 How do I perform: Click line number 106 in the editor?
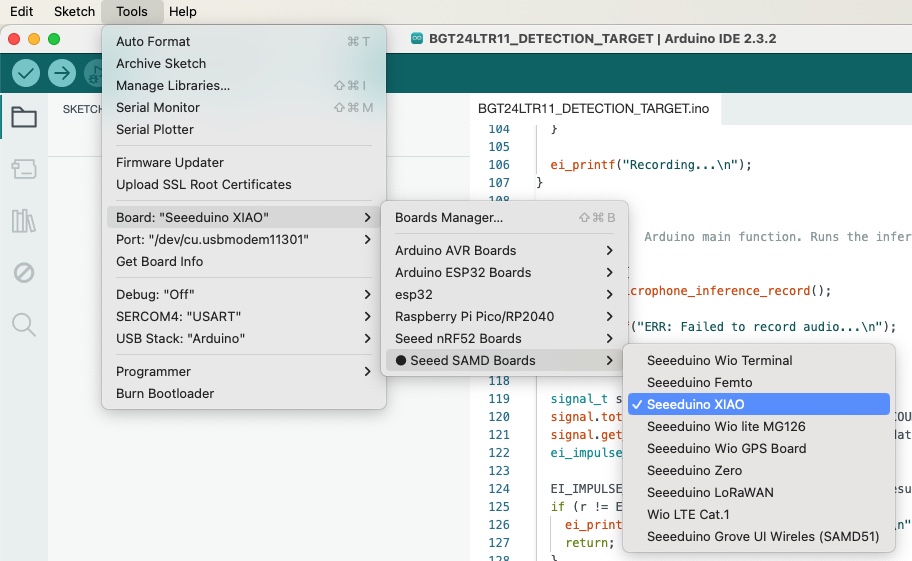click(498, 165)
